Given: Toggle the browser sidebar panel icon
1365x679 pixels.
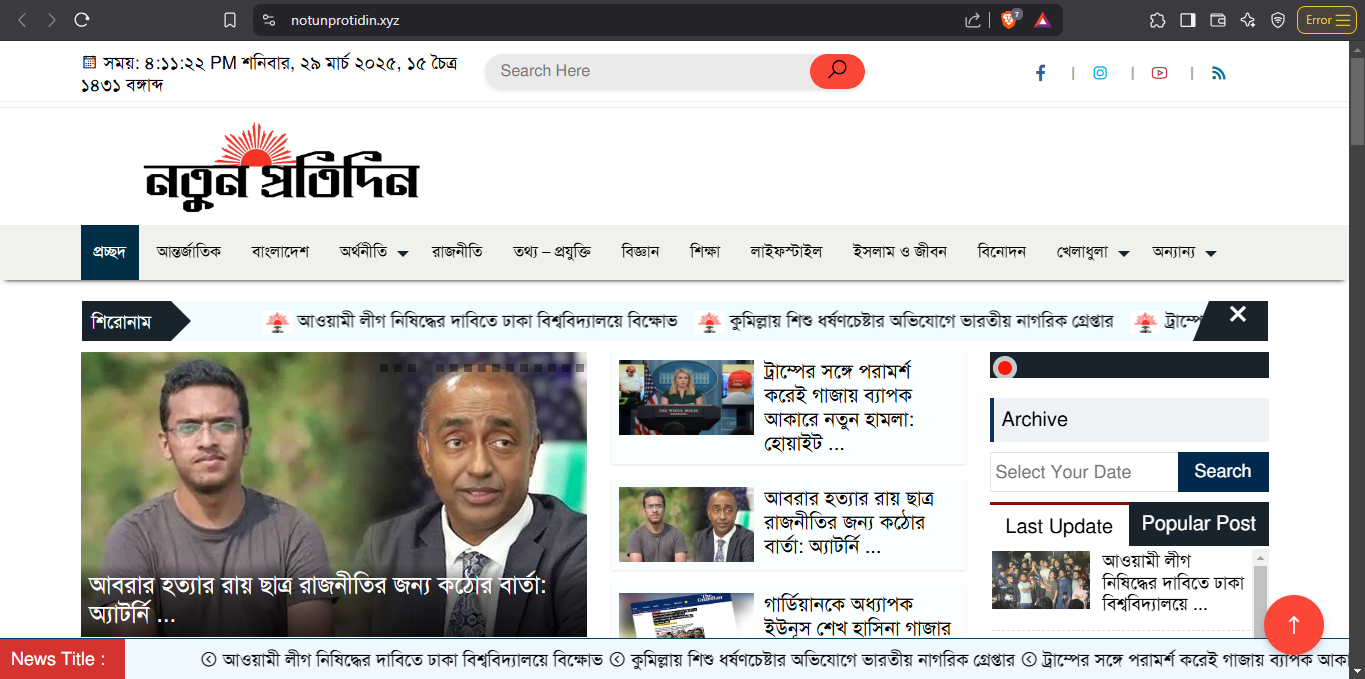Looking at the screenshot, I should (1188, 20).
